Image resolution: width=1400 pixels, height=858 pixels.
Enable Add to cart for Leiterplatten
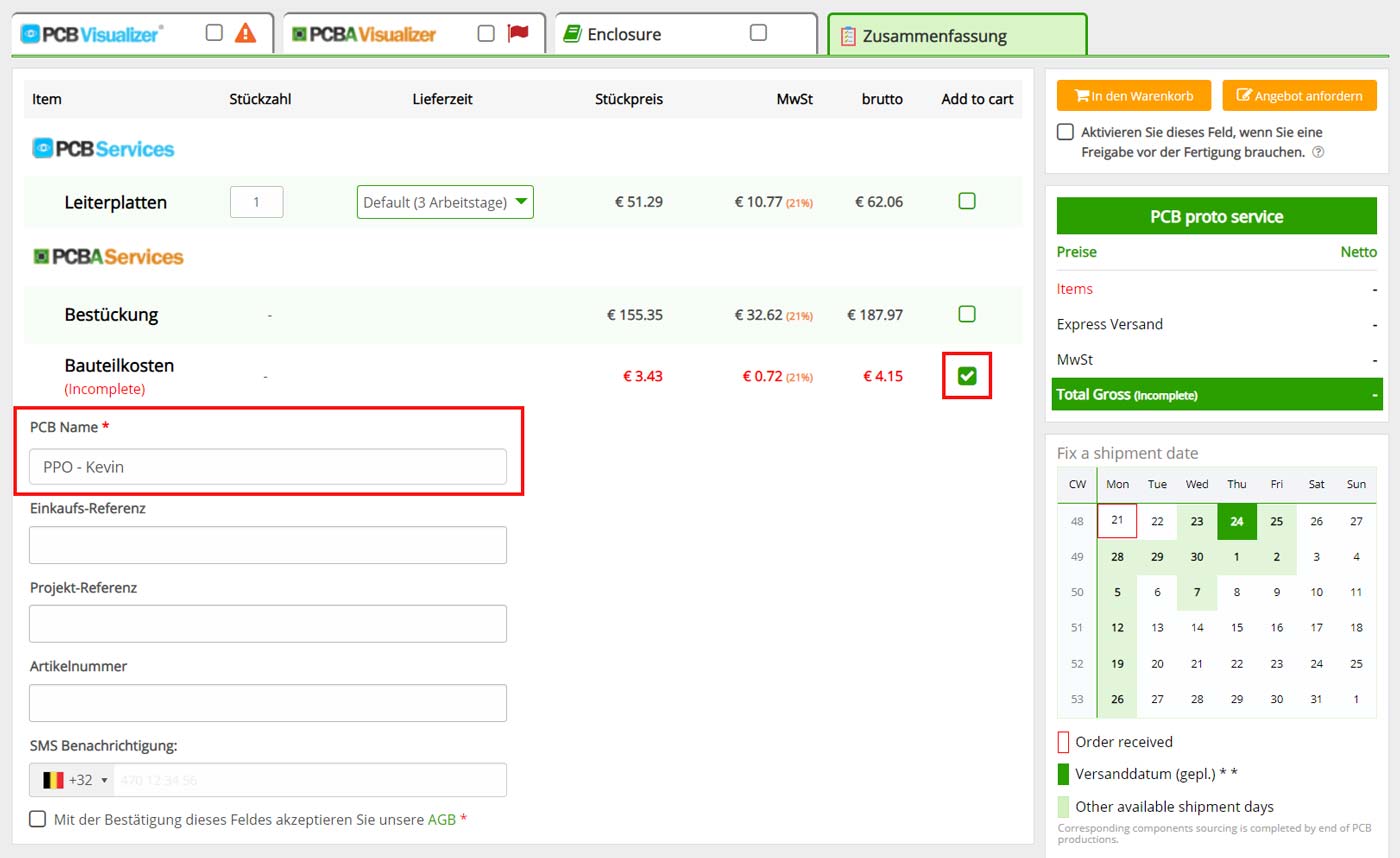click(x=967, y=201)
